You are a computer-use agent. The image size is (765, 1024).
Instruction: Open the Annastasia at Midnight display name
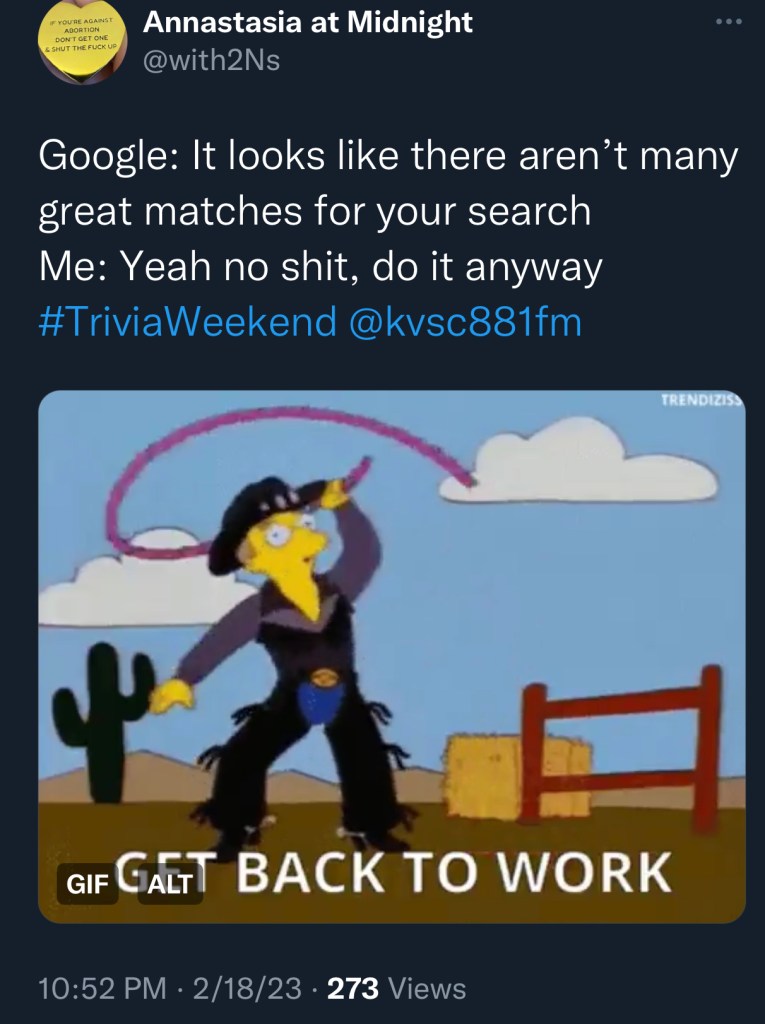pyautogui.click(x=308, y=22)
